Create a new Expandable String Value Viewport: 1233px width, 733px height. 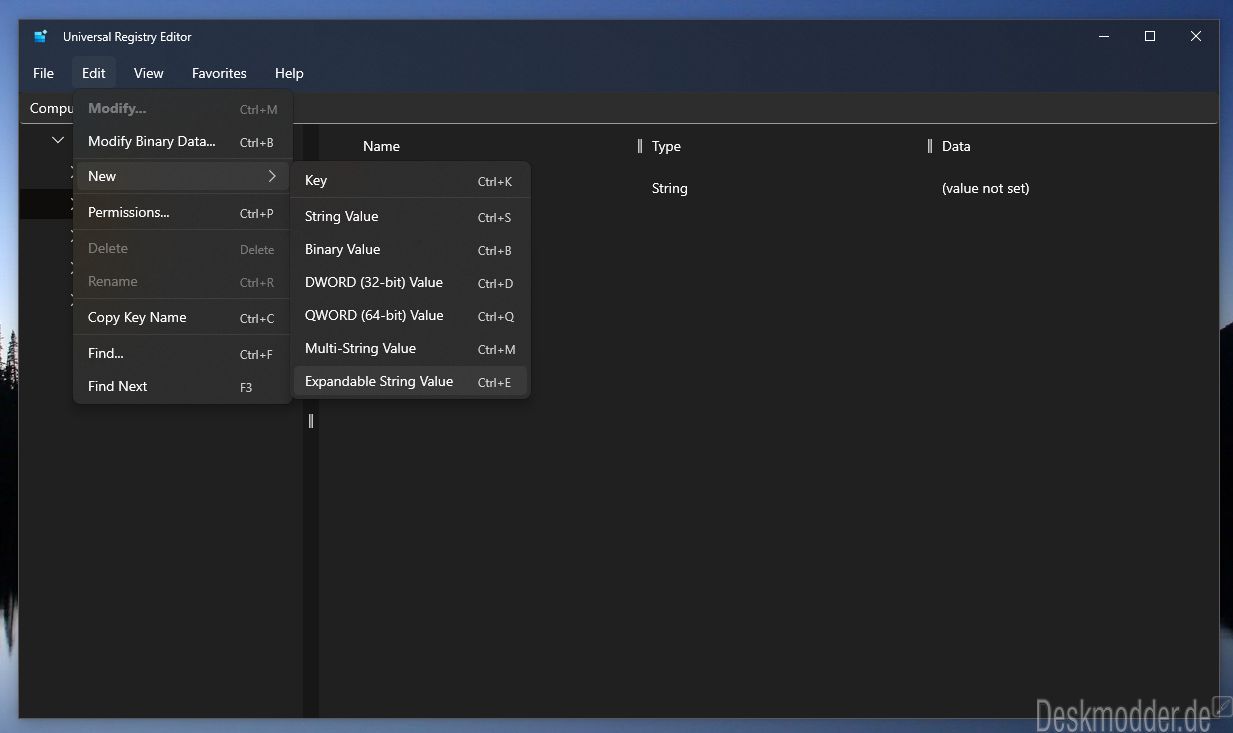click(x=410, y=382)
